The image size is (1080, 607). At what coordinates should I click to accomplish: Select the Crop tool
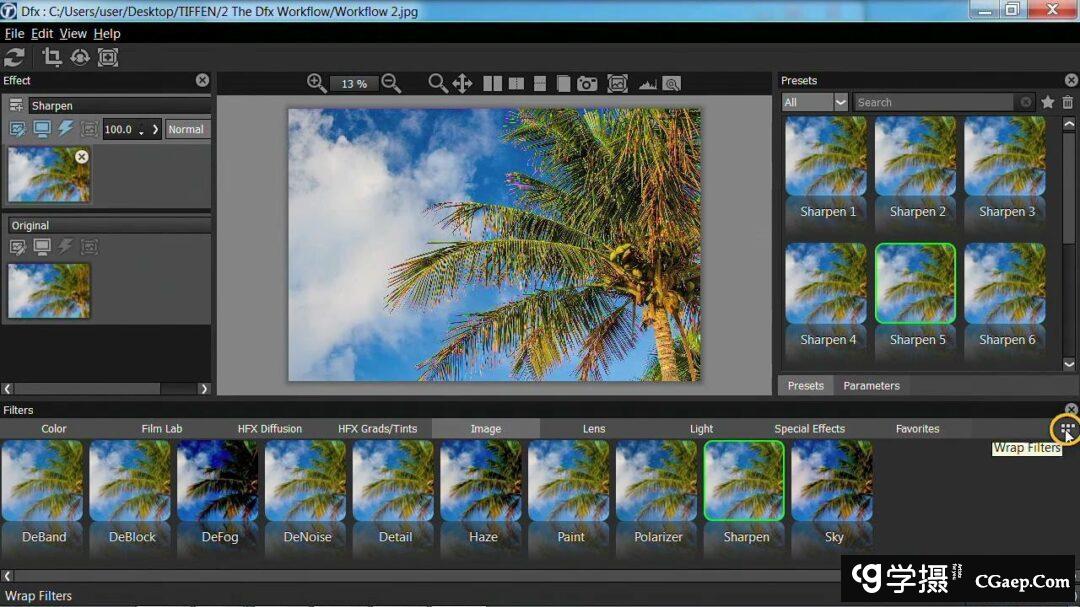point(51,57)
